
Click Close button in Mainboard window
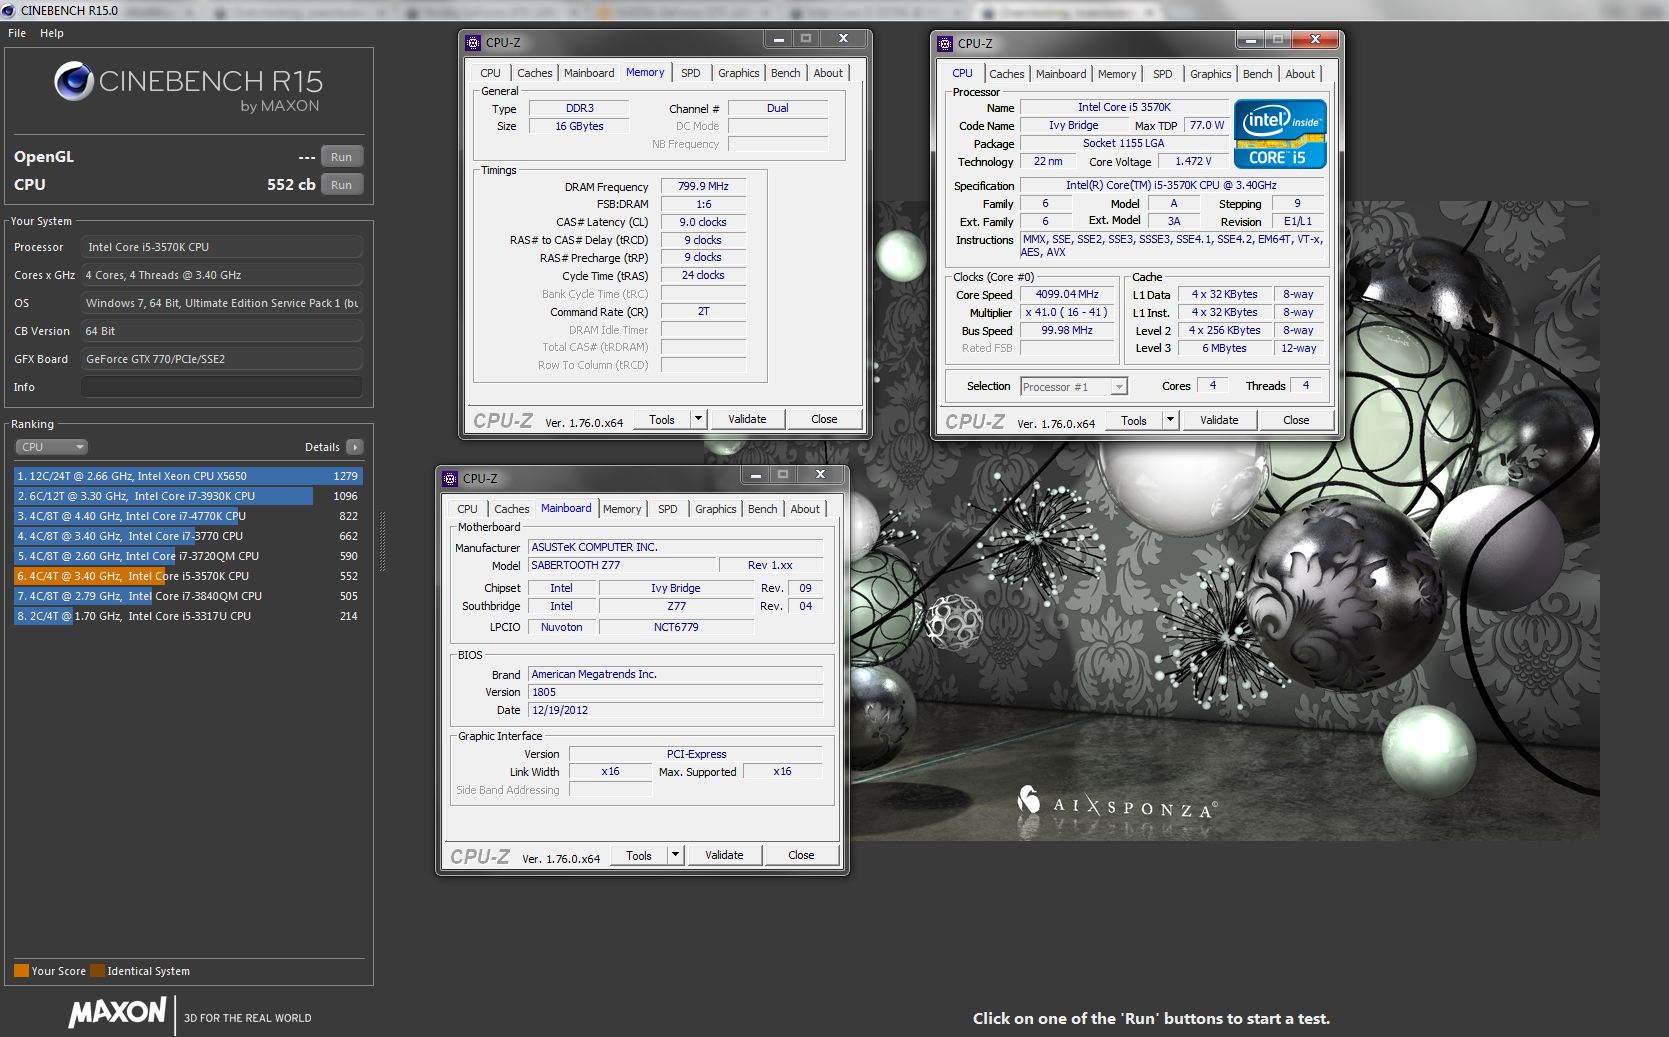(x=801, y=855)
